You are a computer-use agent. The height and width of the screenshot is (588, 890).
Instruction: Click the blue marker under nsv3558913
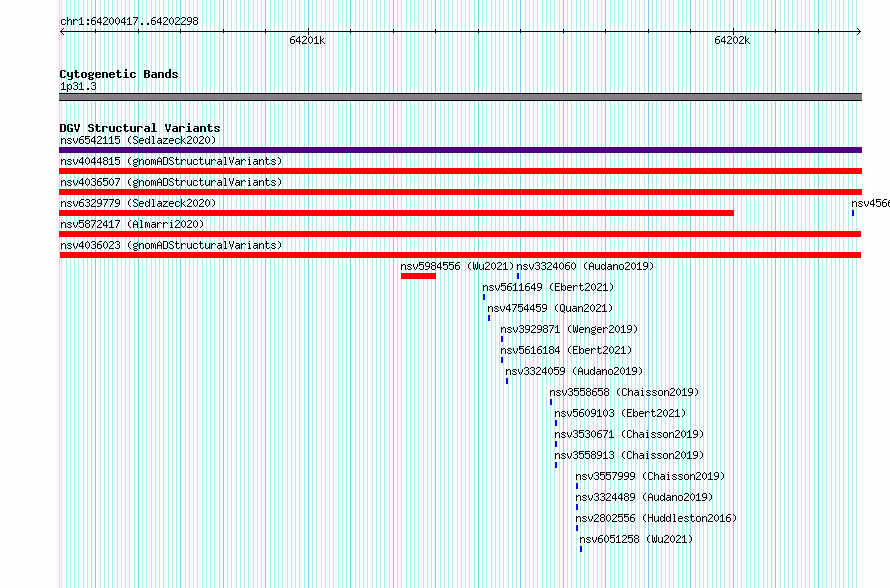coord(556,465)
